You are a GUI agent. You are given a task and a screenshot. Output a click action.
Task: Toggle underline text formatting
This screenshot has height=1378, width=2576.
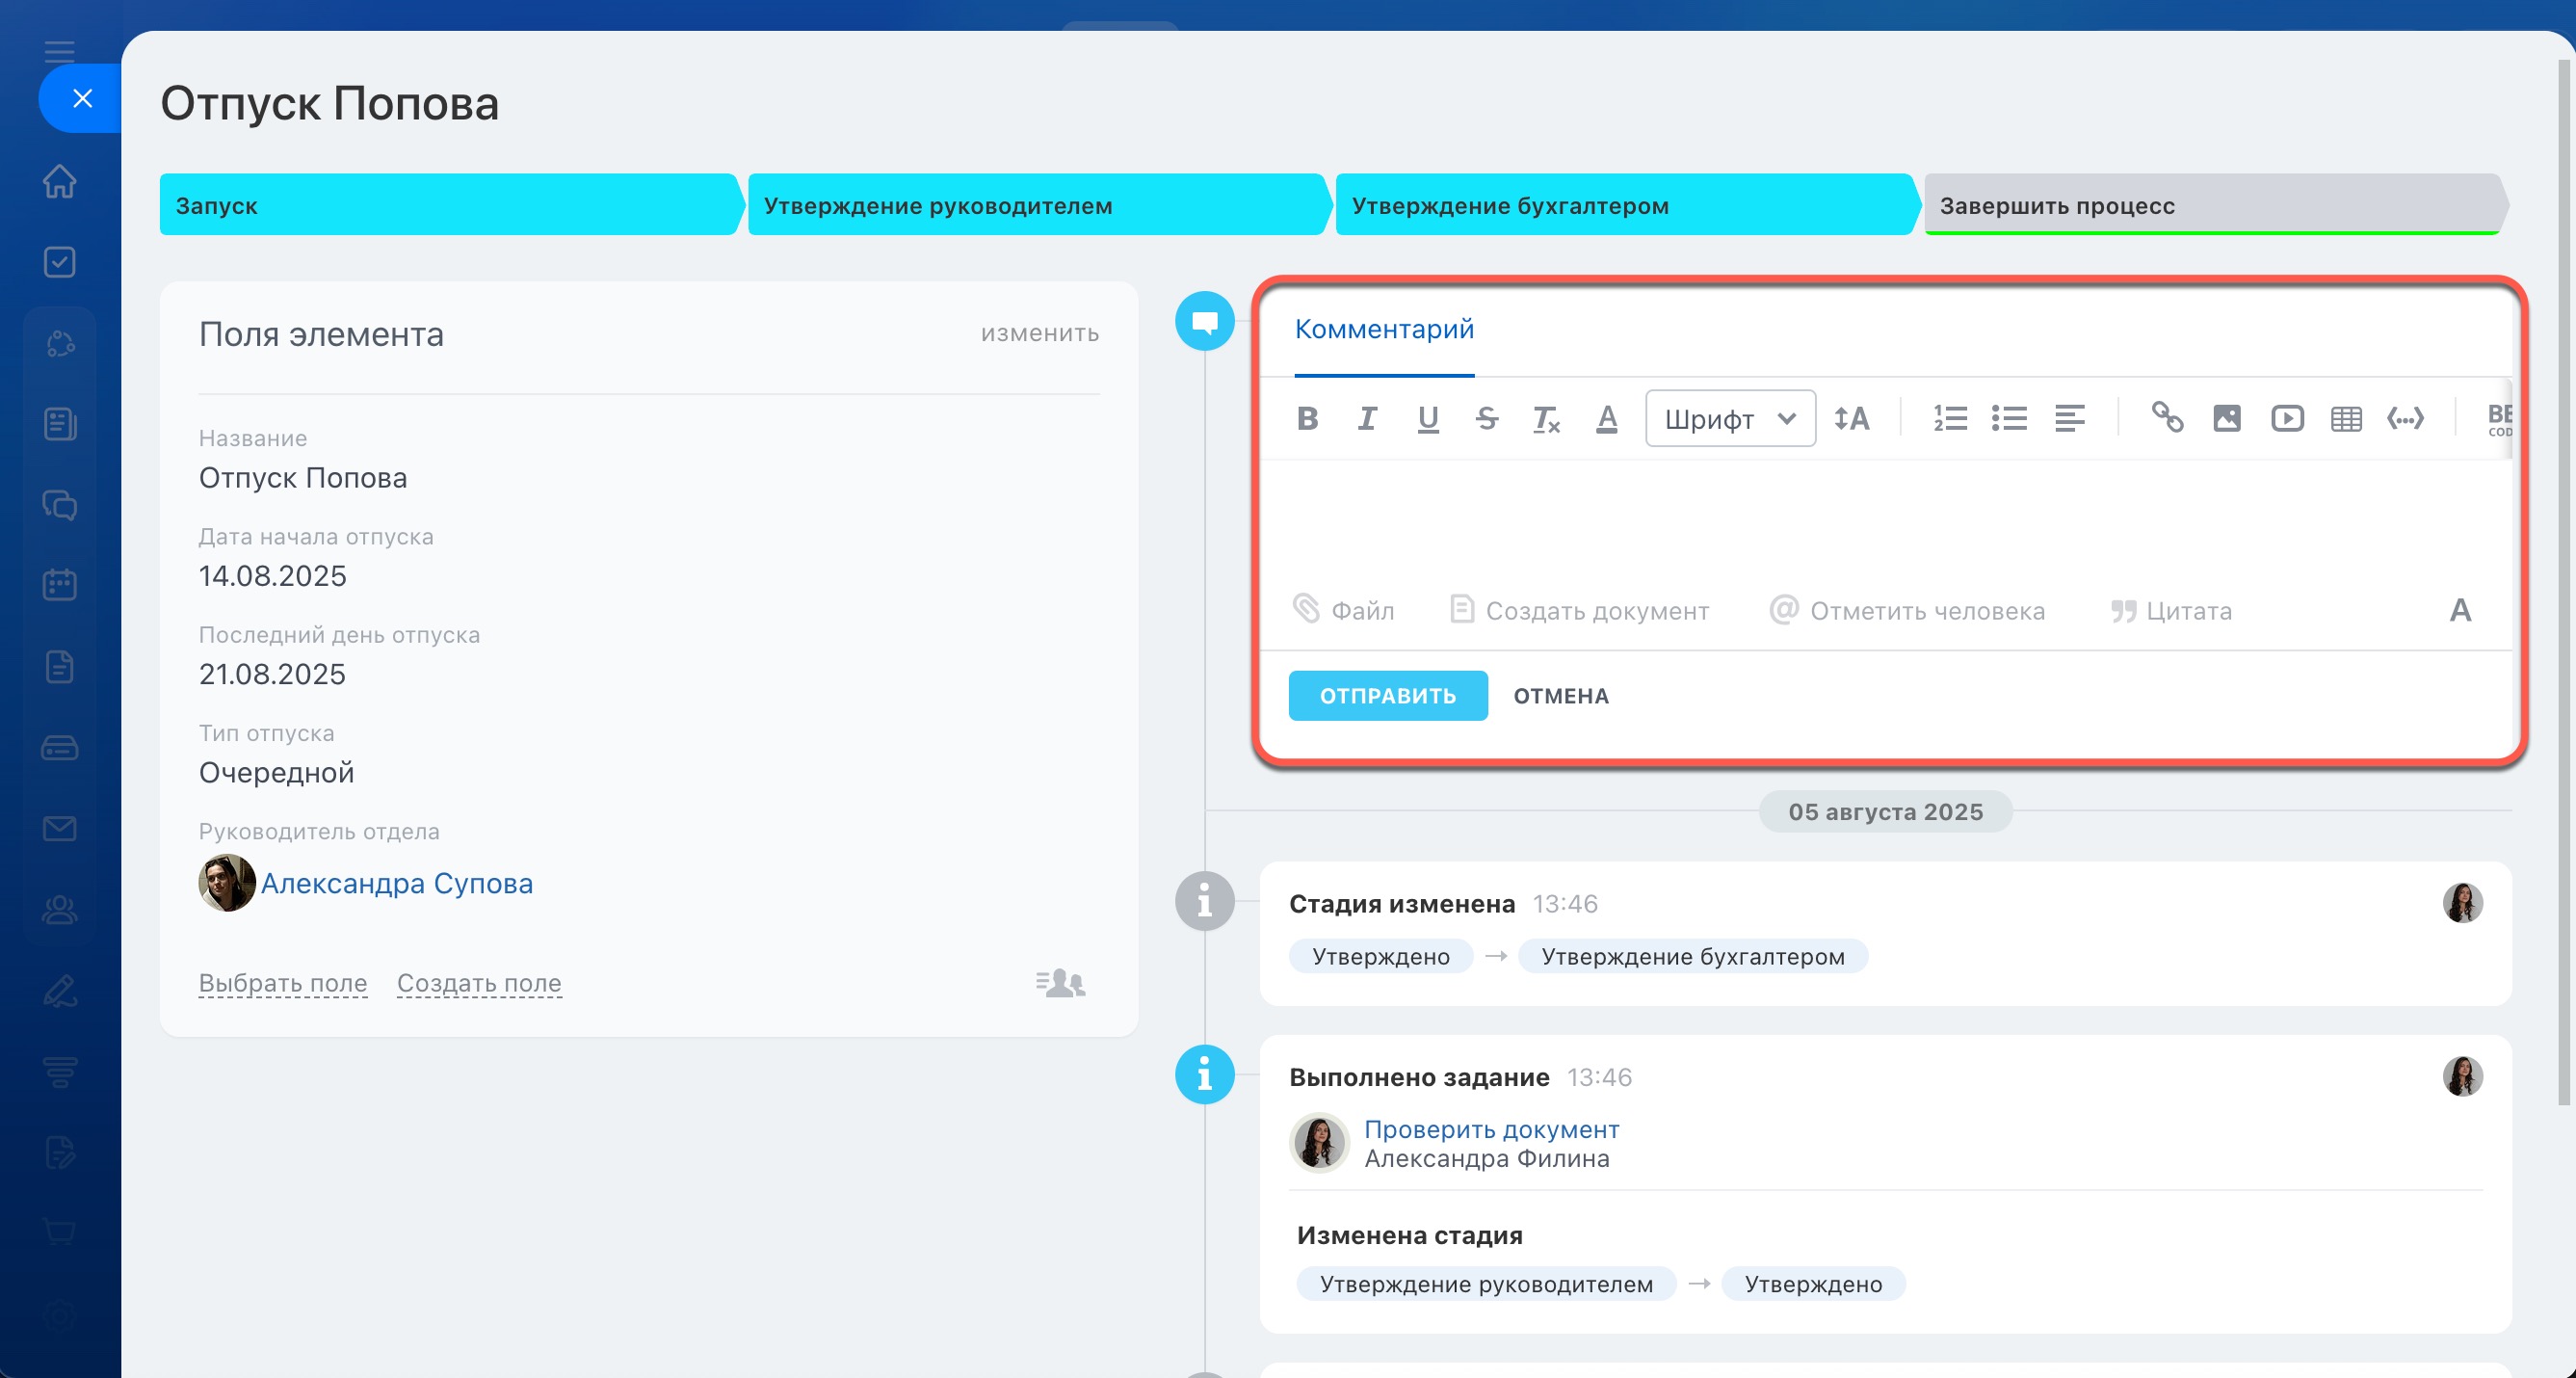(x=1427, y=418)
